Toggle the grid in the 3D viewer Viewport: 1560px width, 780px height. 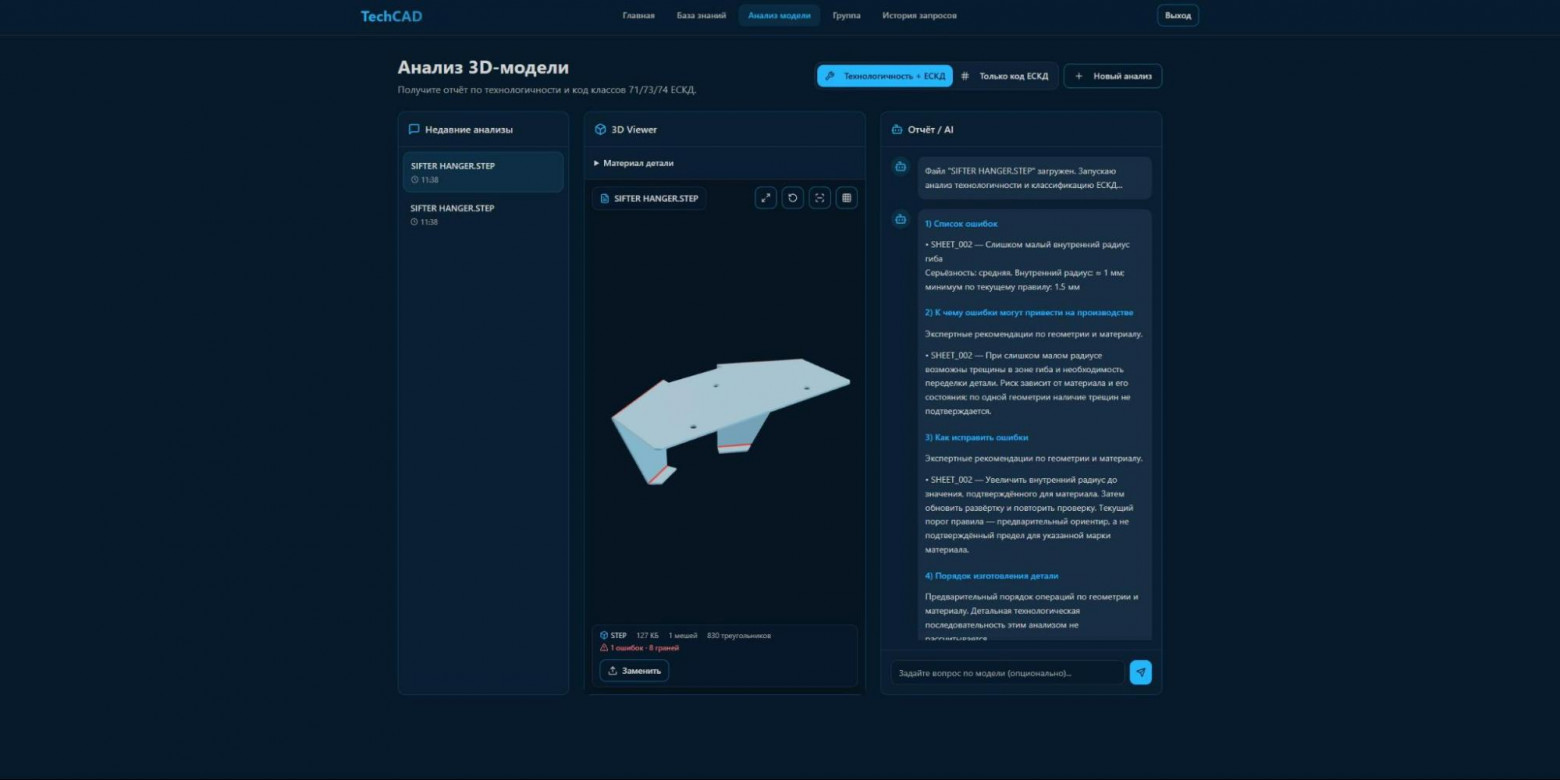tap(847, 198)
